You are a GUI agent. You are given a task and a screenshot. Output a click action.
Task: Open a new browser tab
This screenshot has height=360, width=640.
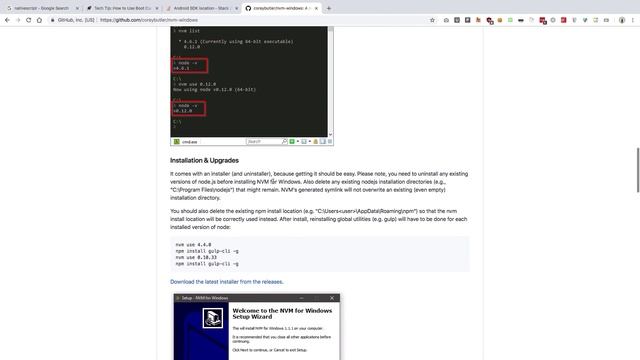(x=329, y=8)
